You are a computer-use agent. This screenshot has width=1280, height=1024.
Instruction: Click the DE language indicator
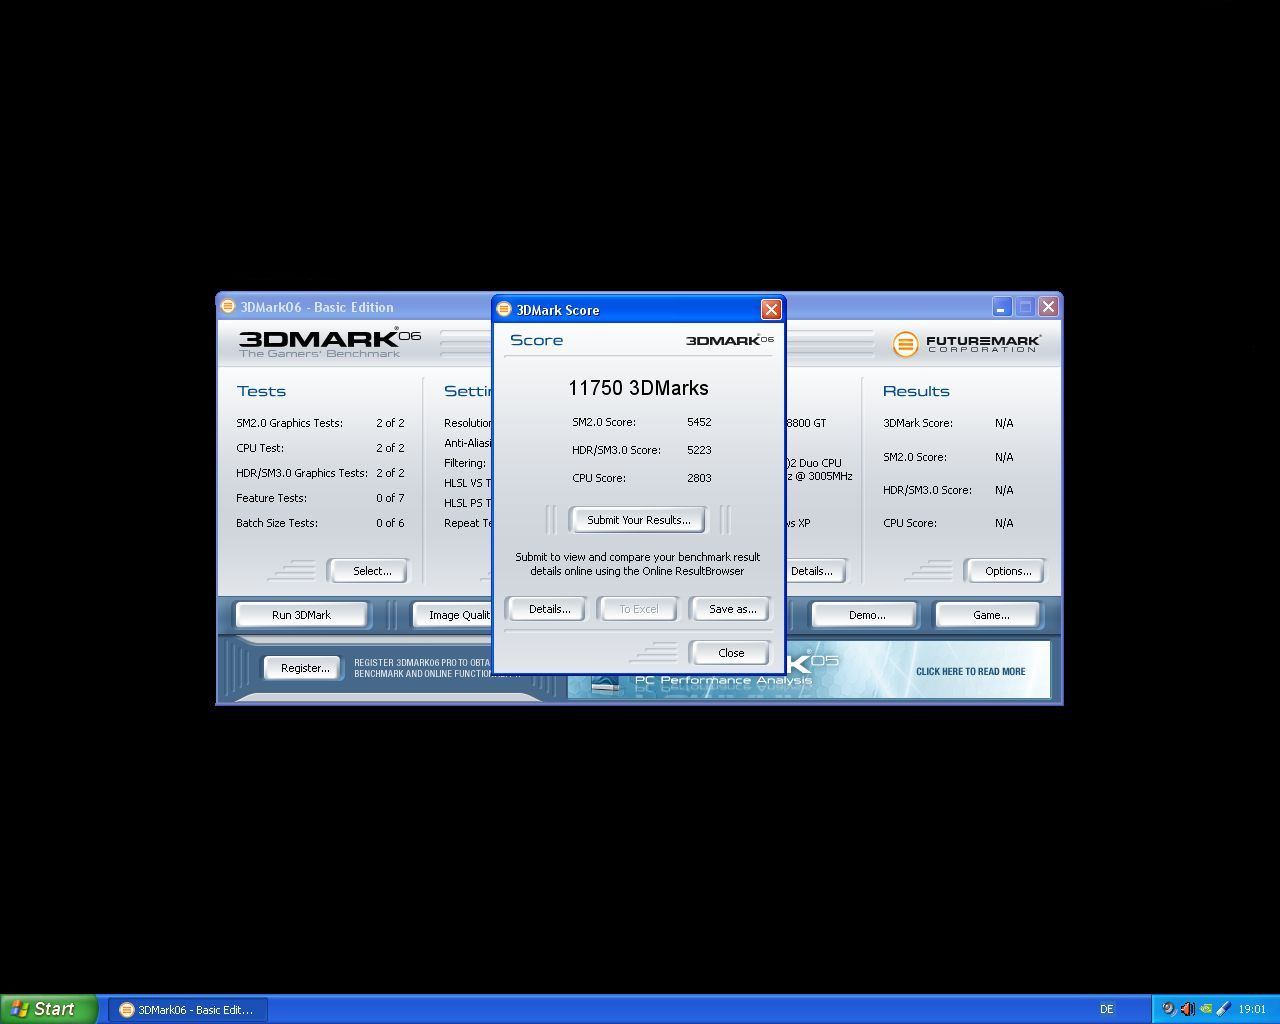coord(1106,1009)
